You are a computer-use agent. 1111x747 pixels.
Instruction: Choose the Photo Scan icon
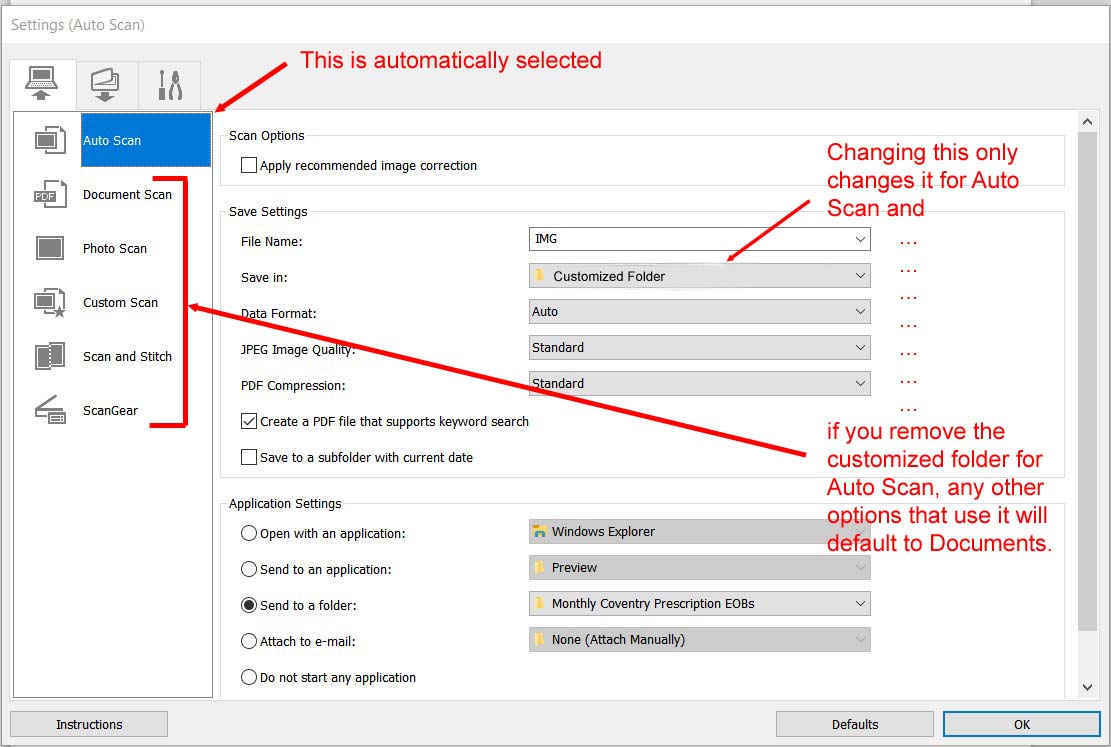[49, 248]
